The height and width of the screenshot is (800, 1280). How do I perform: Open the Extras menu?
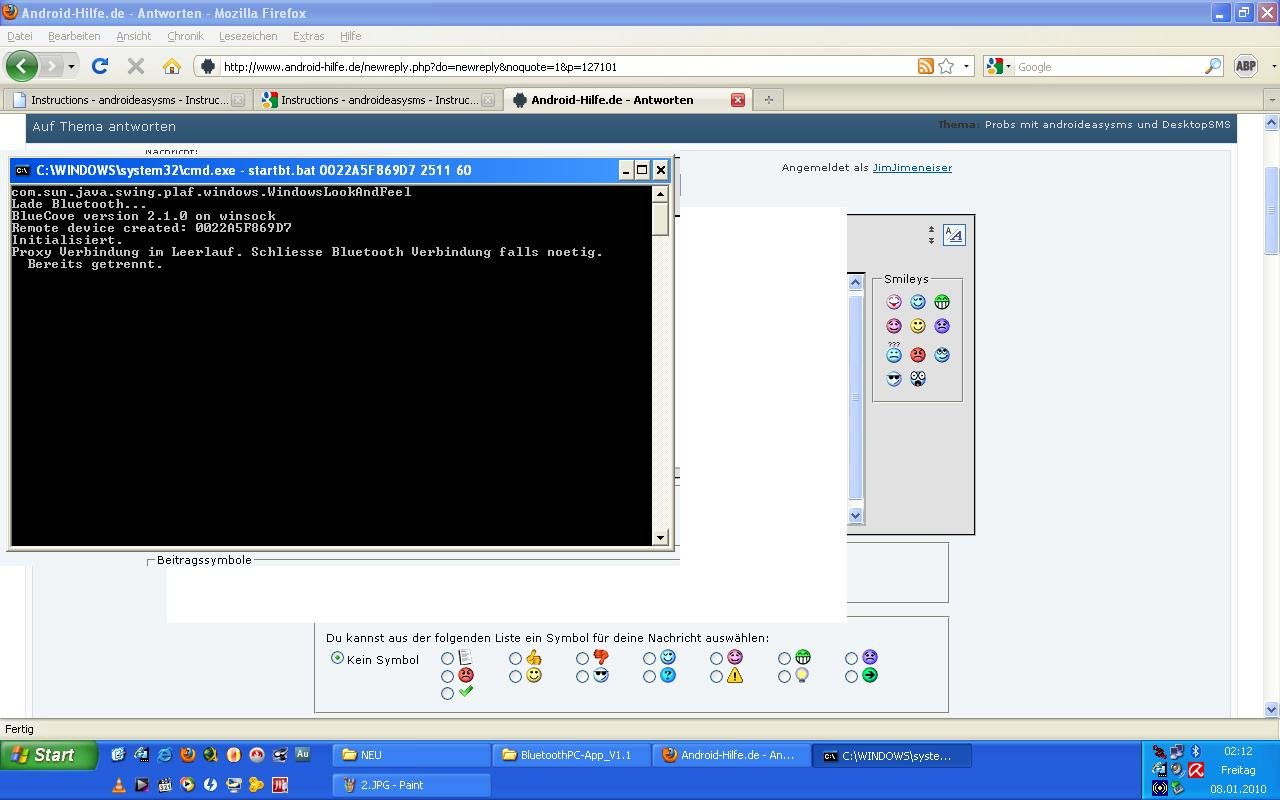pos(308,36)
